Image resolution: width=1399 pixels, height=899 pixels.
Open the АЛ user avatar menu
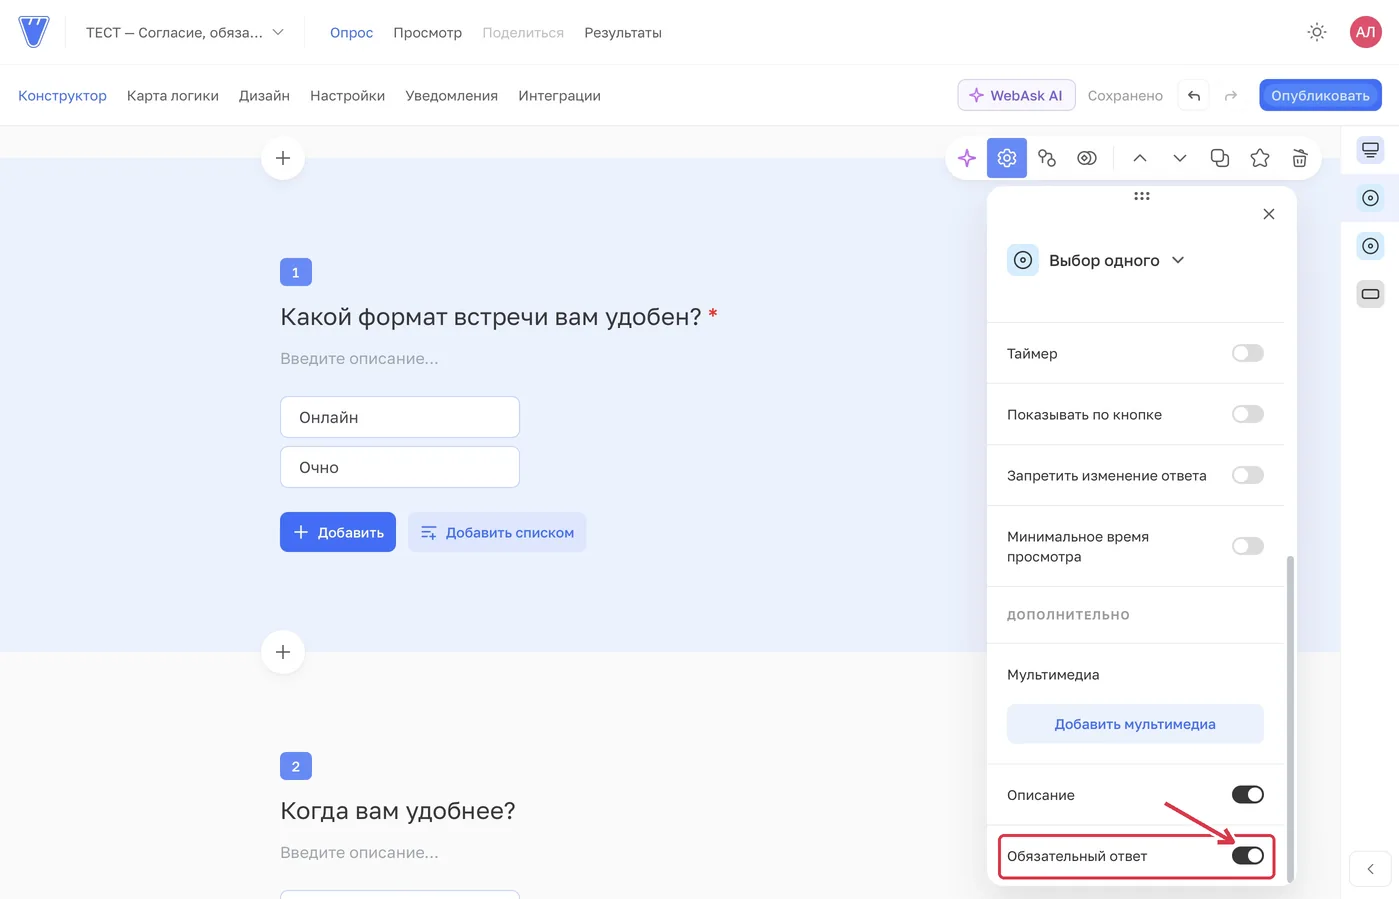(1365, 32)
